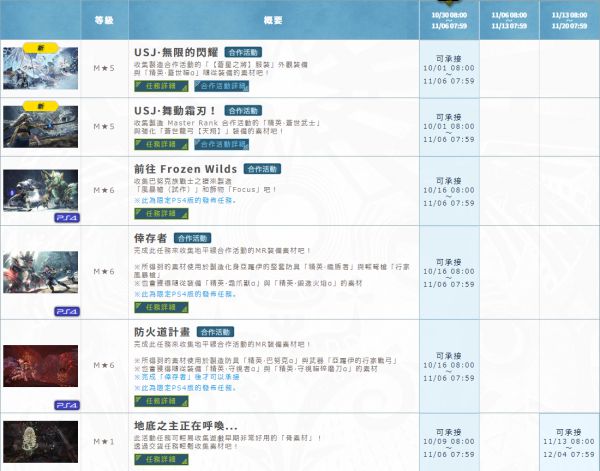Open the 地底之主正在呼喚 quest thumbnail

pyautogui.click(x=39, y=441)
